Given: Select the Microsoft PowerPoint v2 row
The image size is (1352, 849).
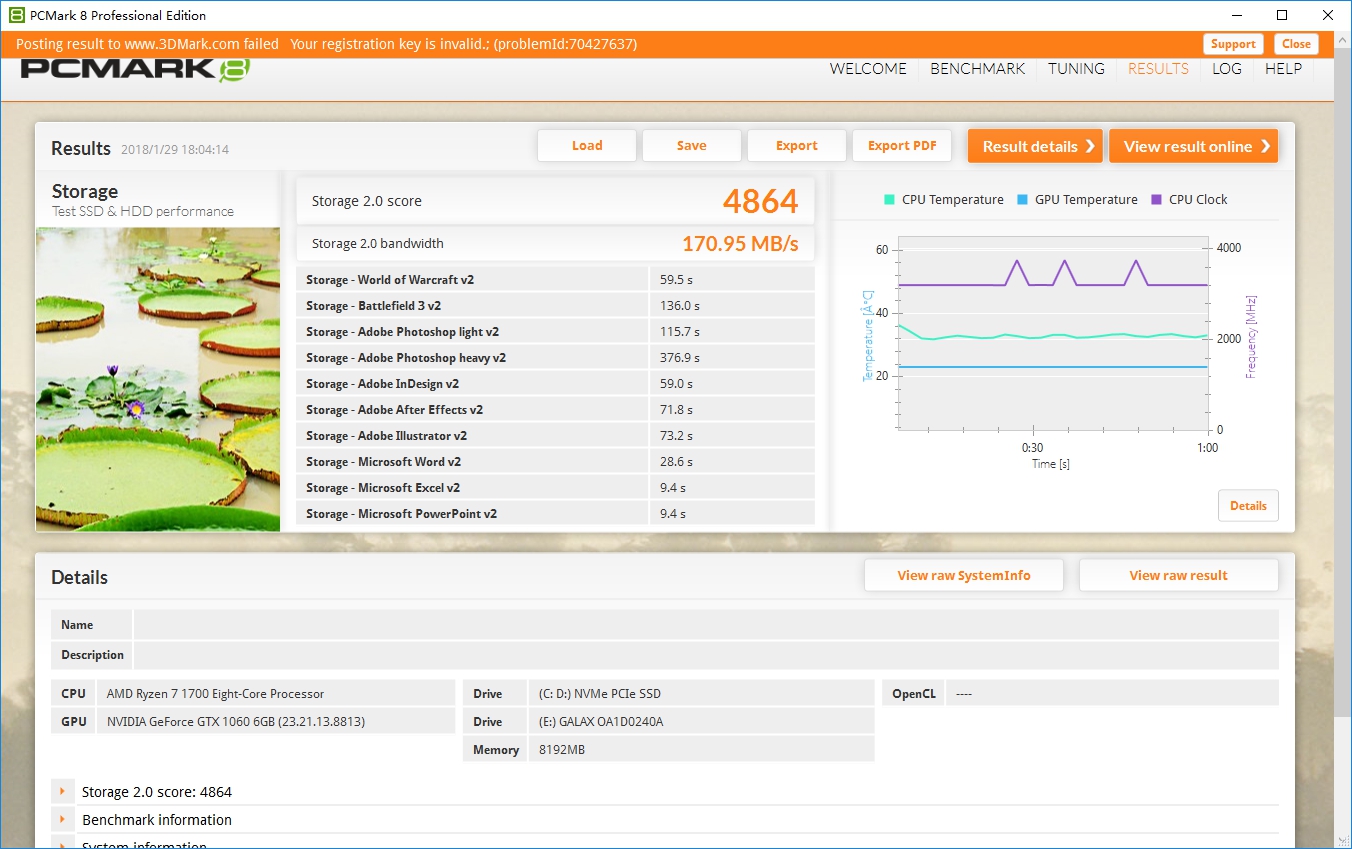Looking at the screenshot, I should pos(556,514).
